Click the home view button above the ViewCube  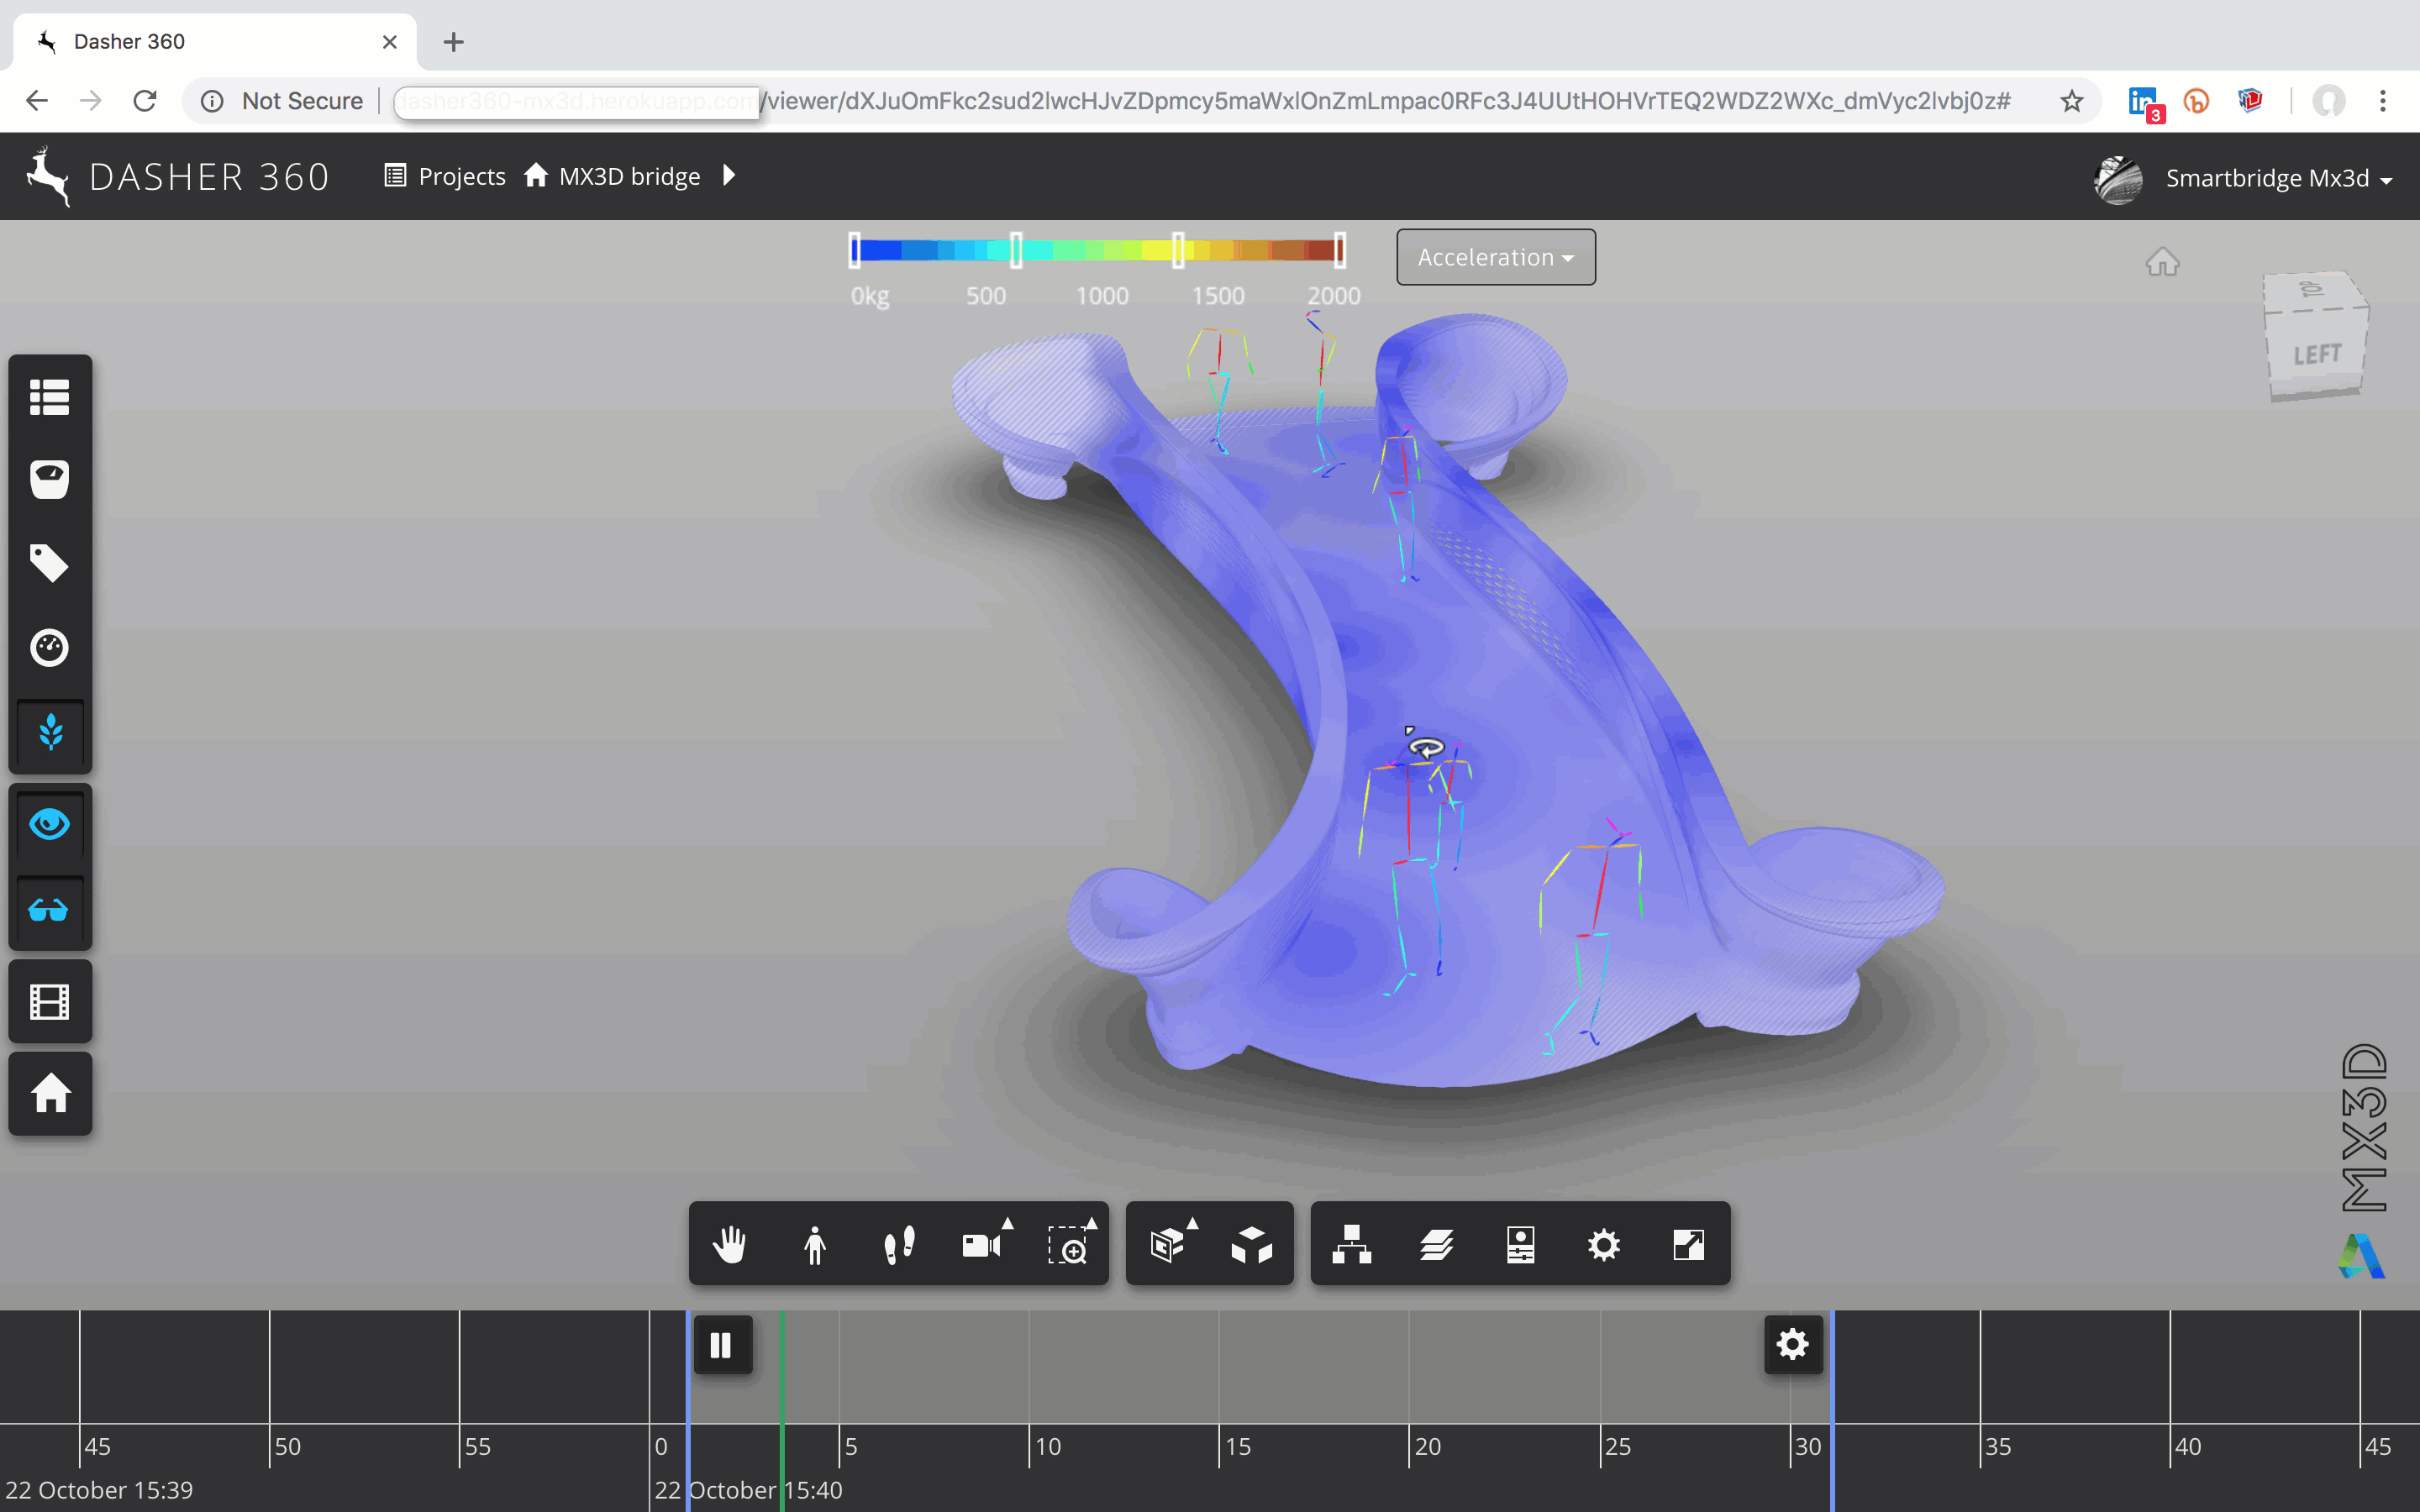[x=2163, y=262]
